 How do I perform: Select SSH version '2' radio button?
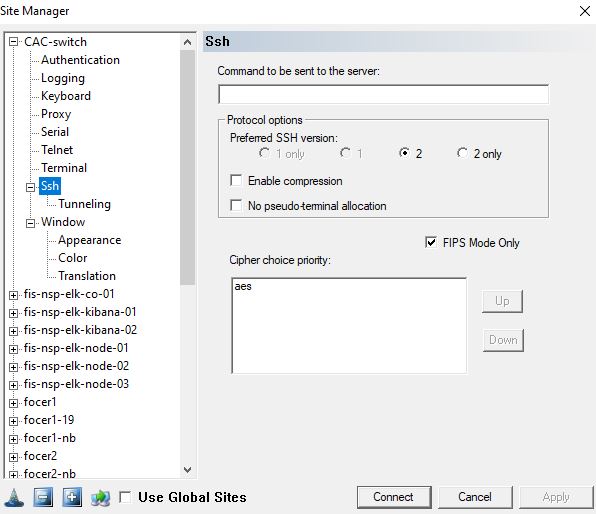[x=404, y=153]
